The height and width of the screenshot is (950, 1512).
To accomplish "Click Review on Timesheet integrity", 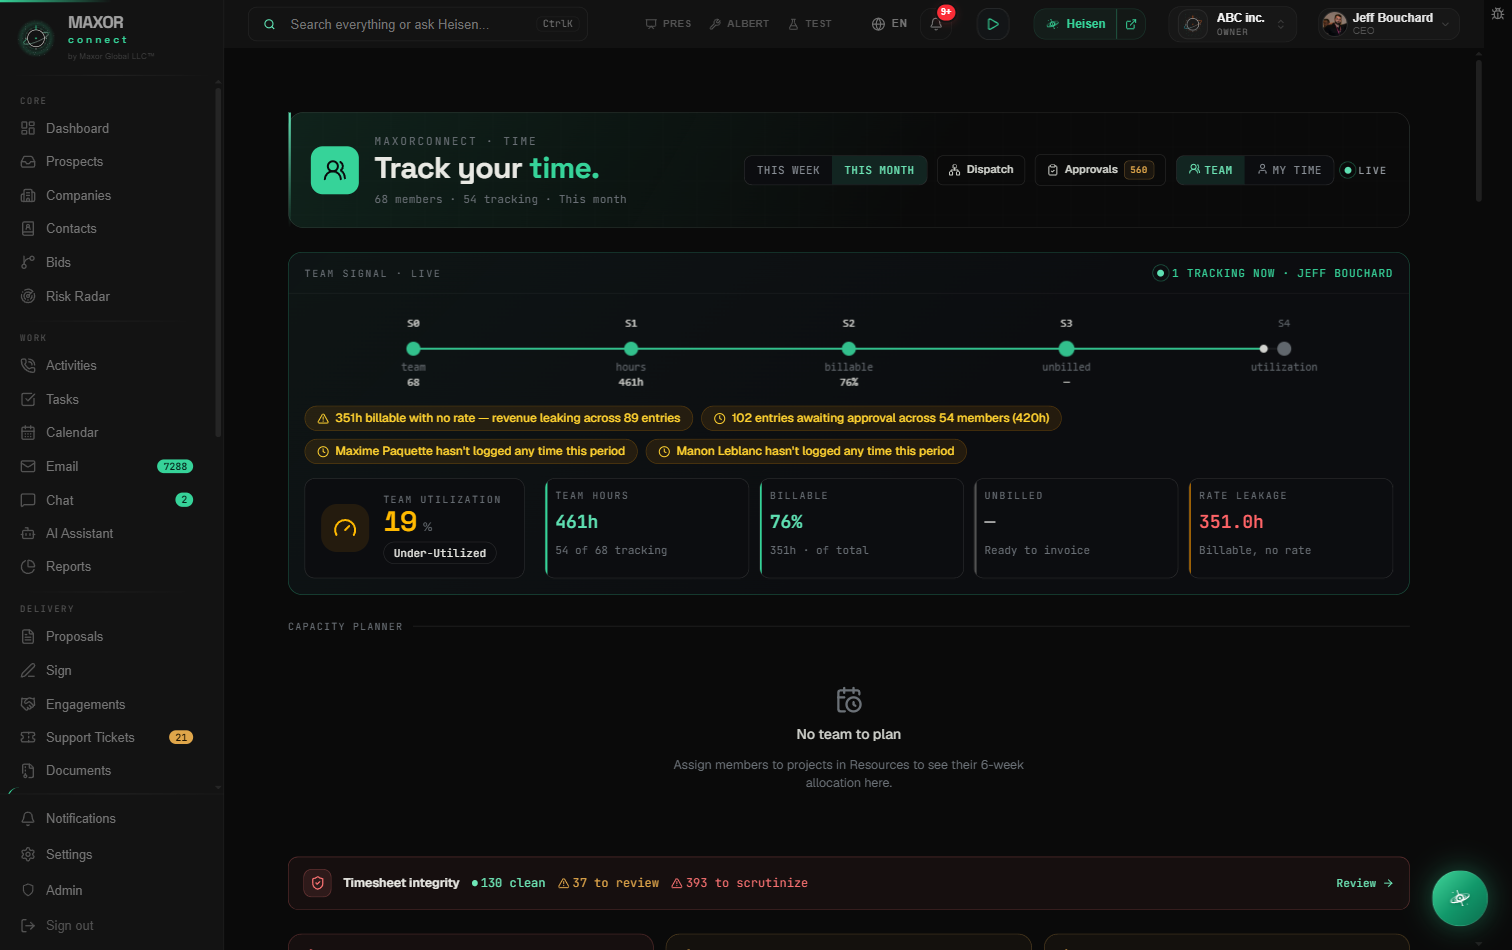I will [1364, 883].
